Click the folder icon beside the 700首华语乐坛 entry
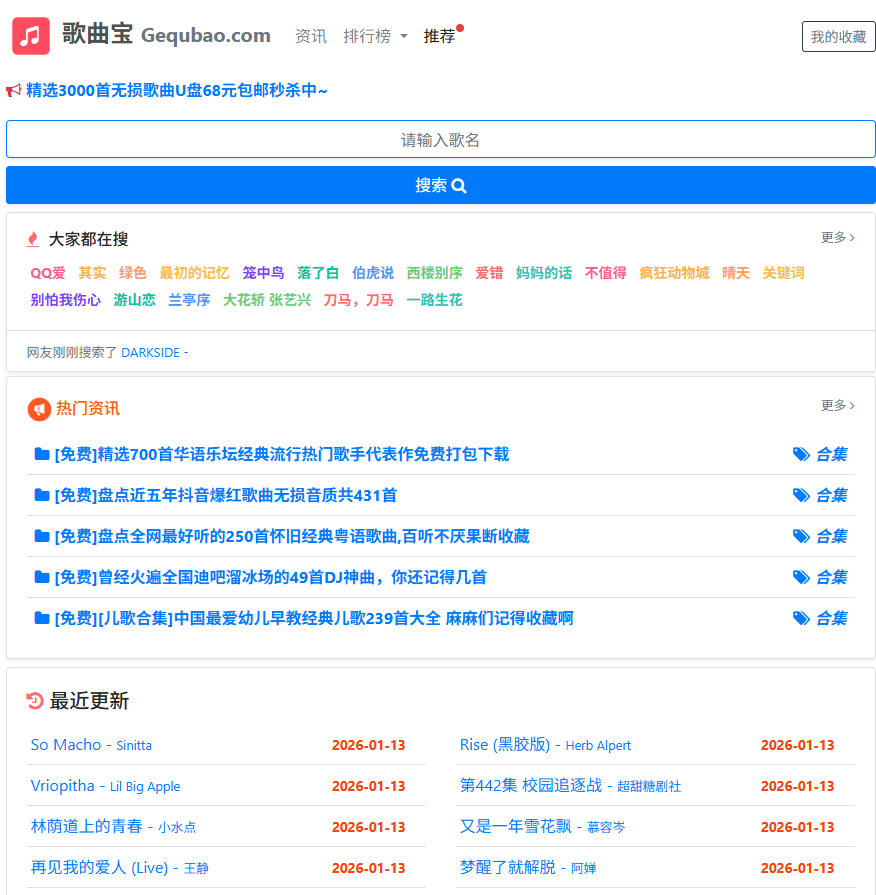 [x=39, y=453]
